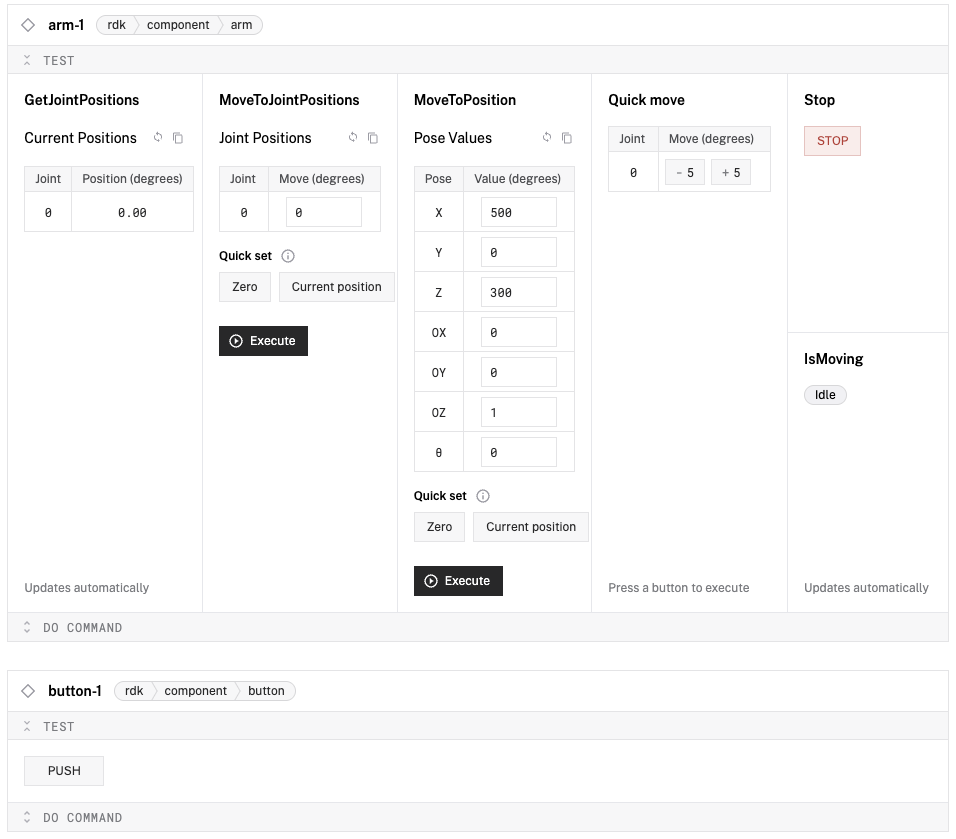Image resolution: width=956 pixels, height=839 pixels.
Task: Increase joint 0 by 5 degrees
Action: [x=731, y=173]
